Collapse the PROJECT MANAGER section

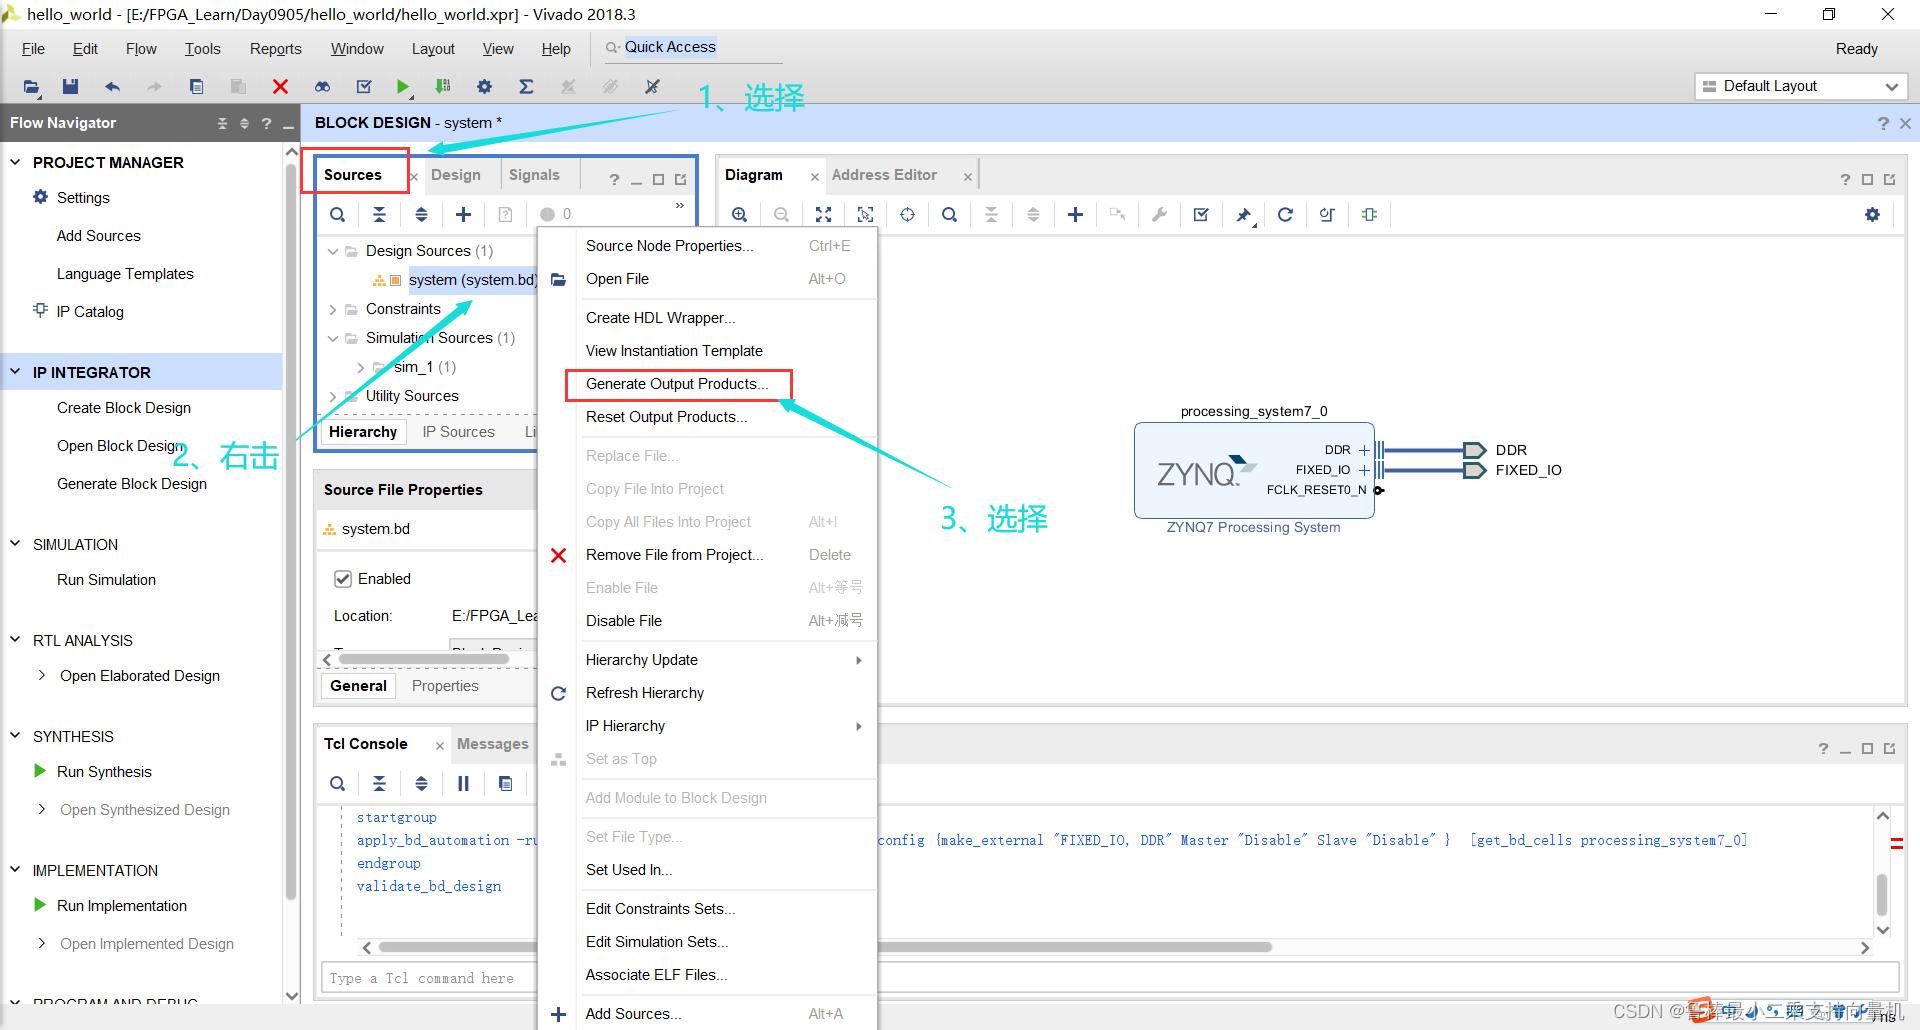[15, 162]
